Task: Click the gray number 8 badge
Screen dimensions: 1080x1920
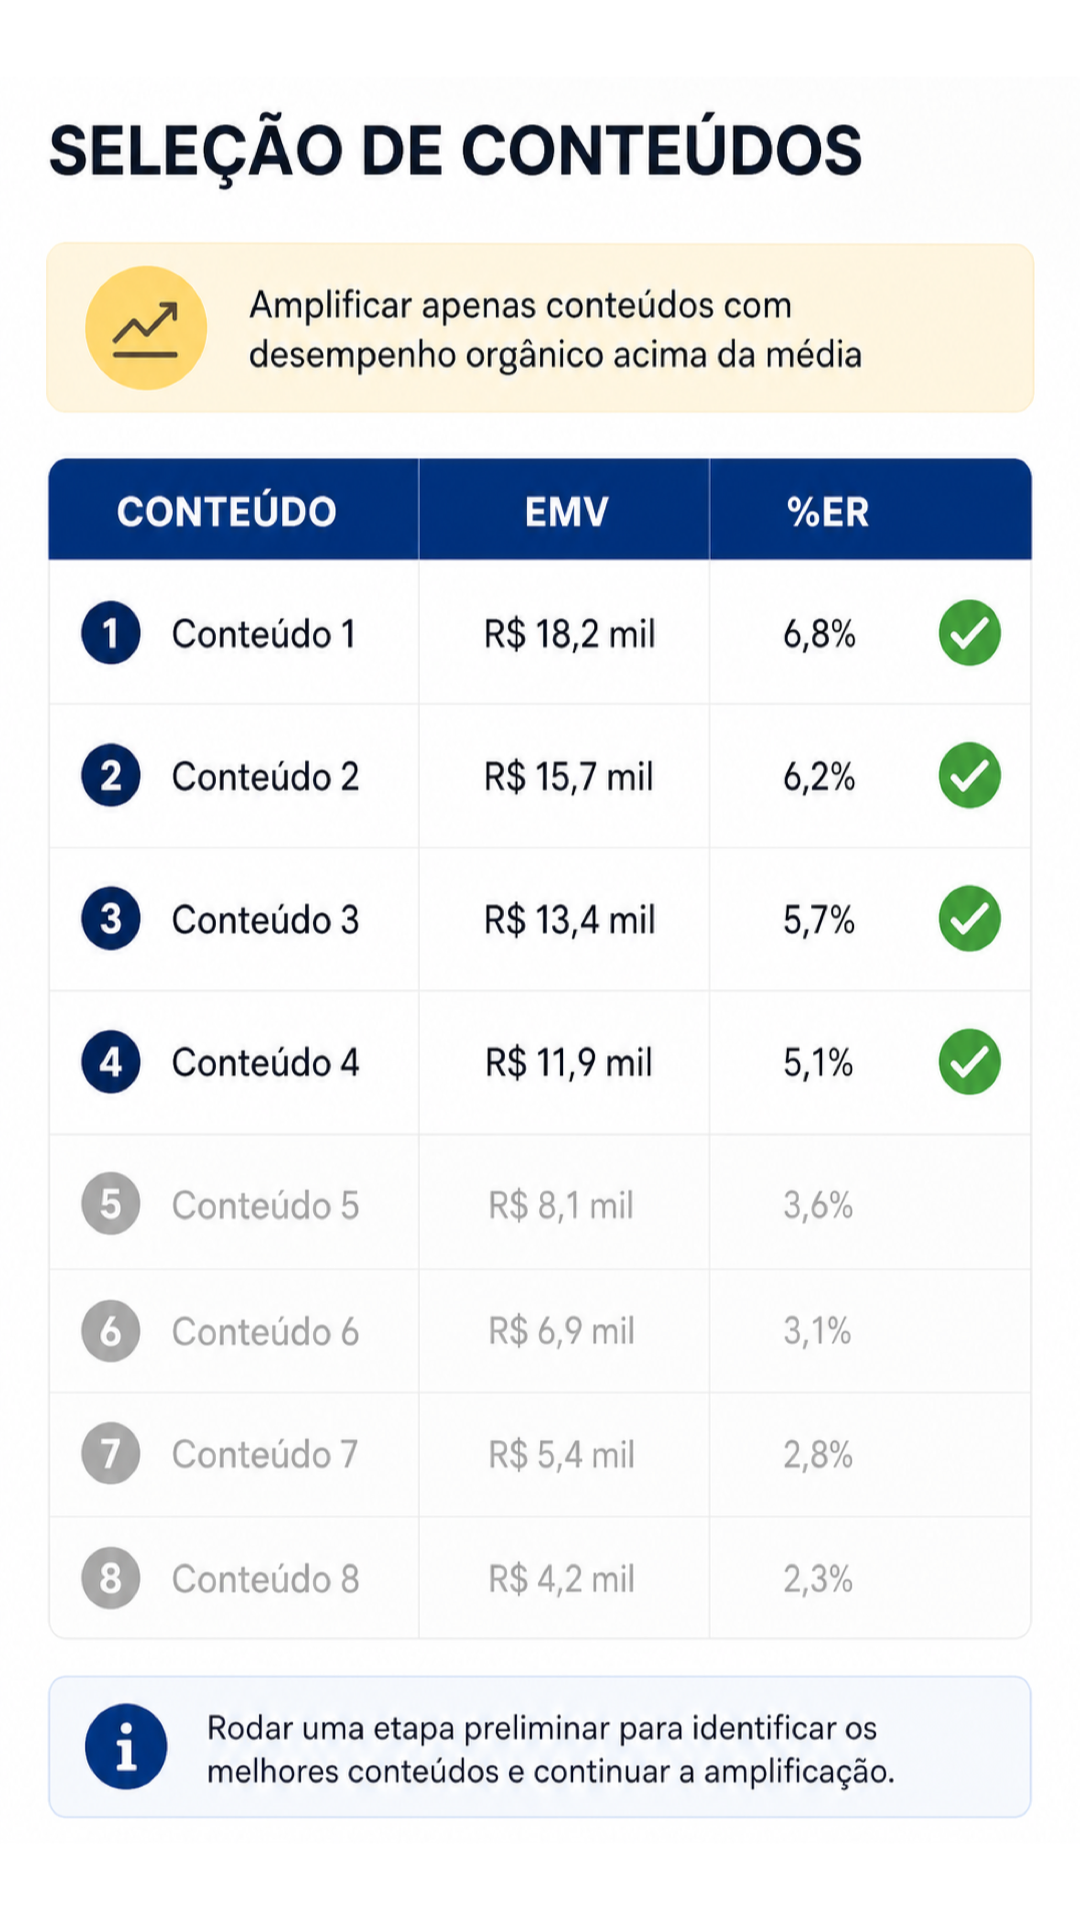Action: [x=111, y=1578]
